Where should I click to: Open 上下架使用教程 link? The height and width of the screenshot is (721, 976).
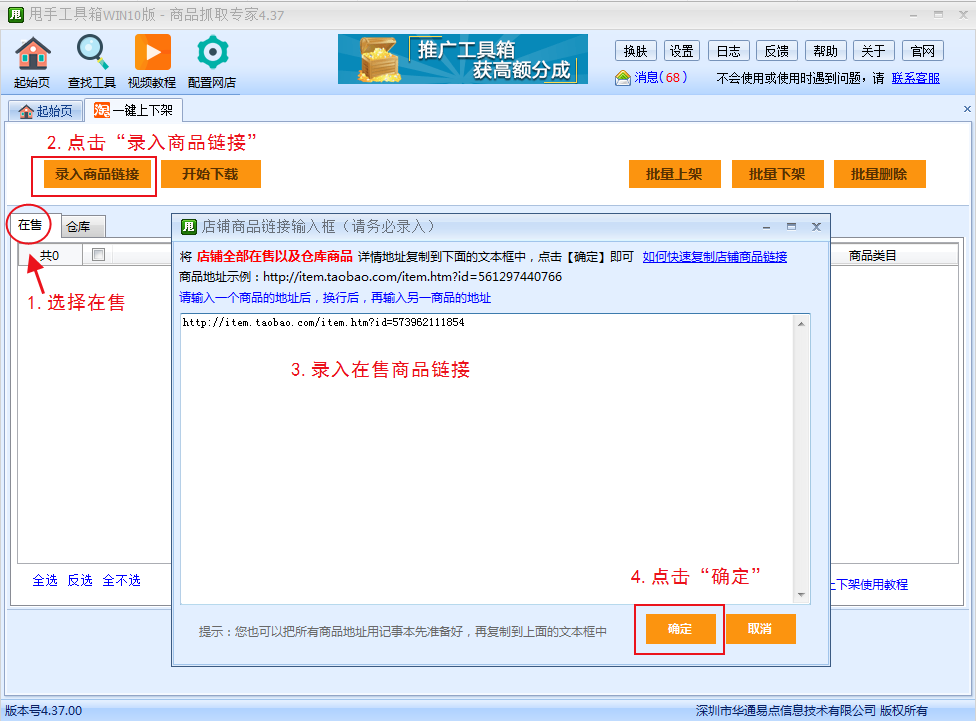click(x=870, y=584)
